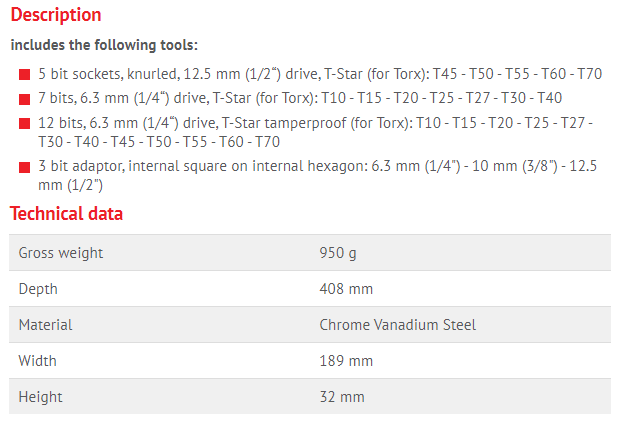This screenshot has width=617, height=421.
Task: Click the 5 bit sockets description text
Action: tap(320, 74)
